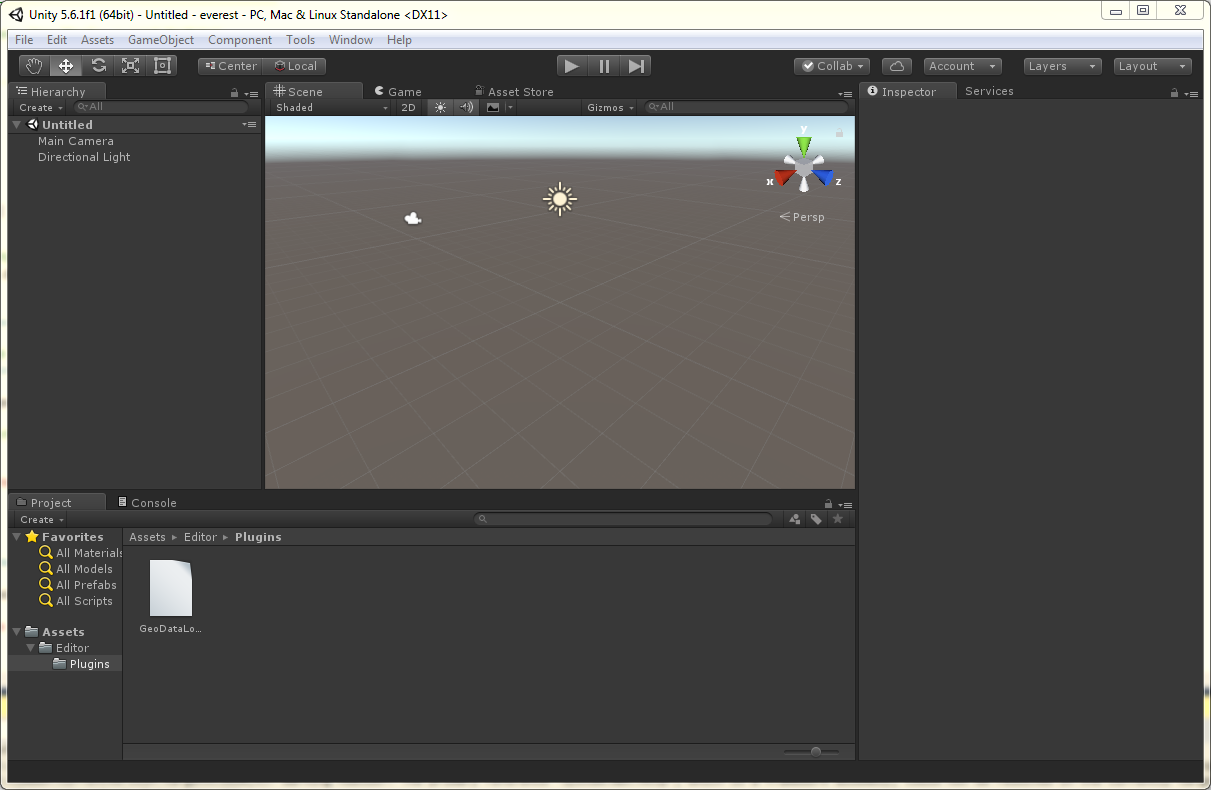Open the cloud services icon
The width and height of the screenshot is (1211, 790).
coord(897,66)
